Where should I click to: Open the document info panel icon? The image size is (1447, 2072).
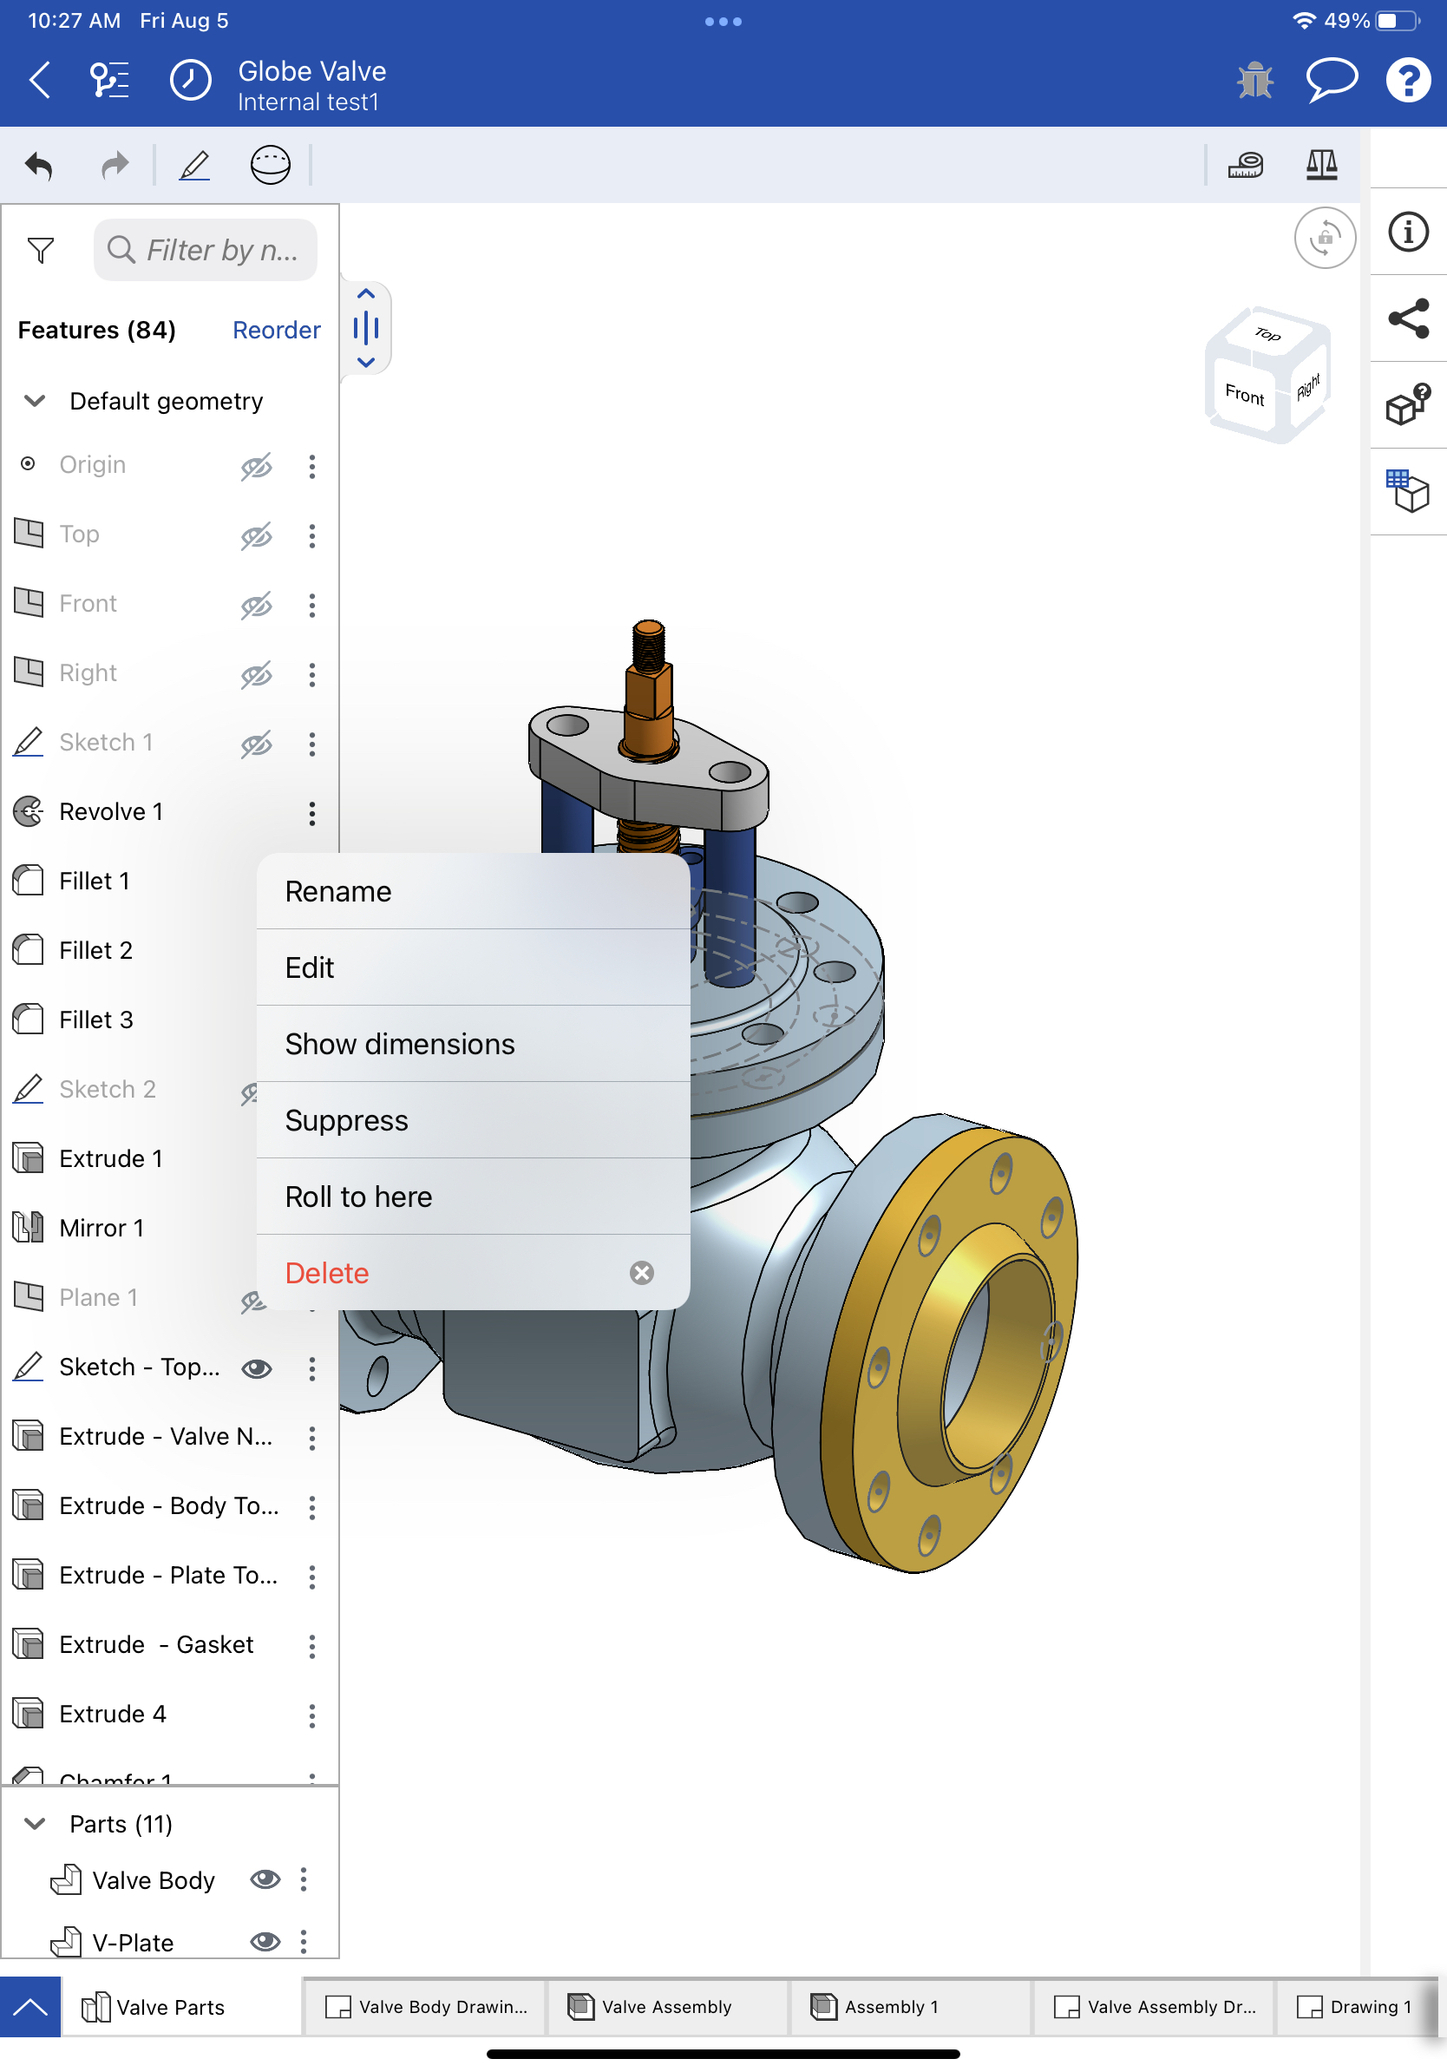click(x=1408, y=232)
